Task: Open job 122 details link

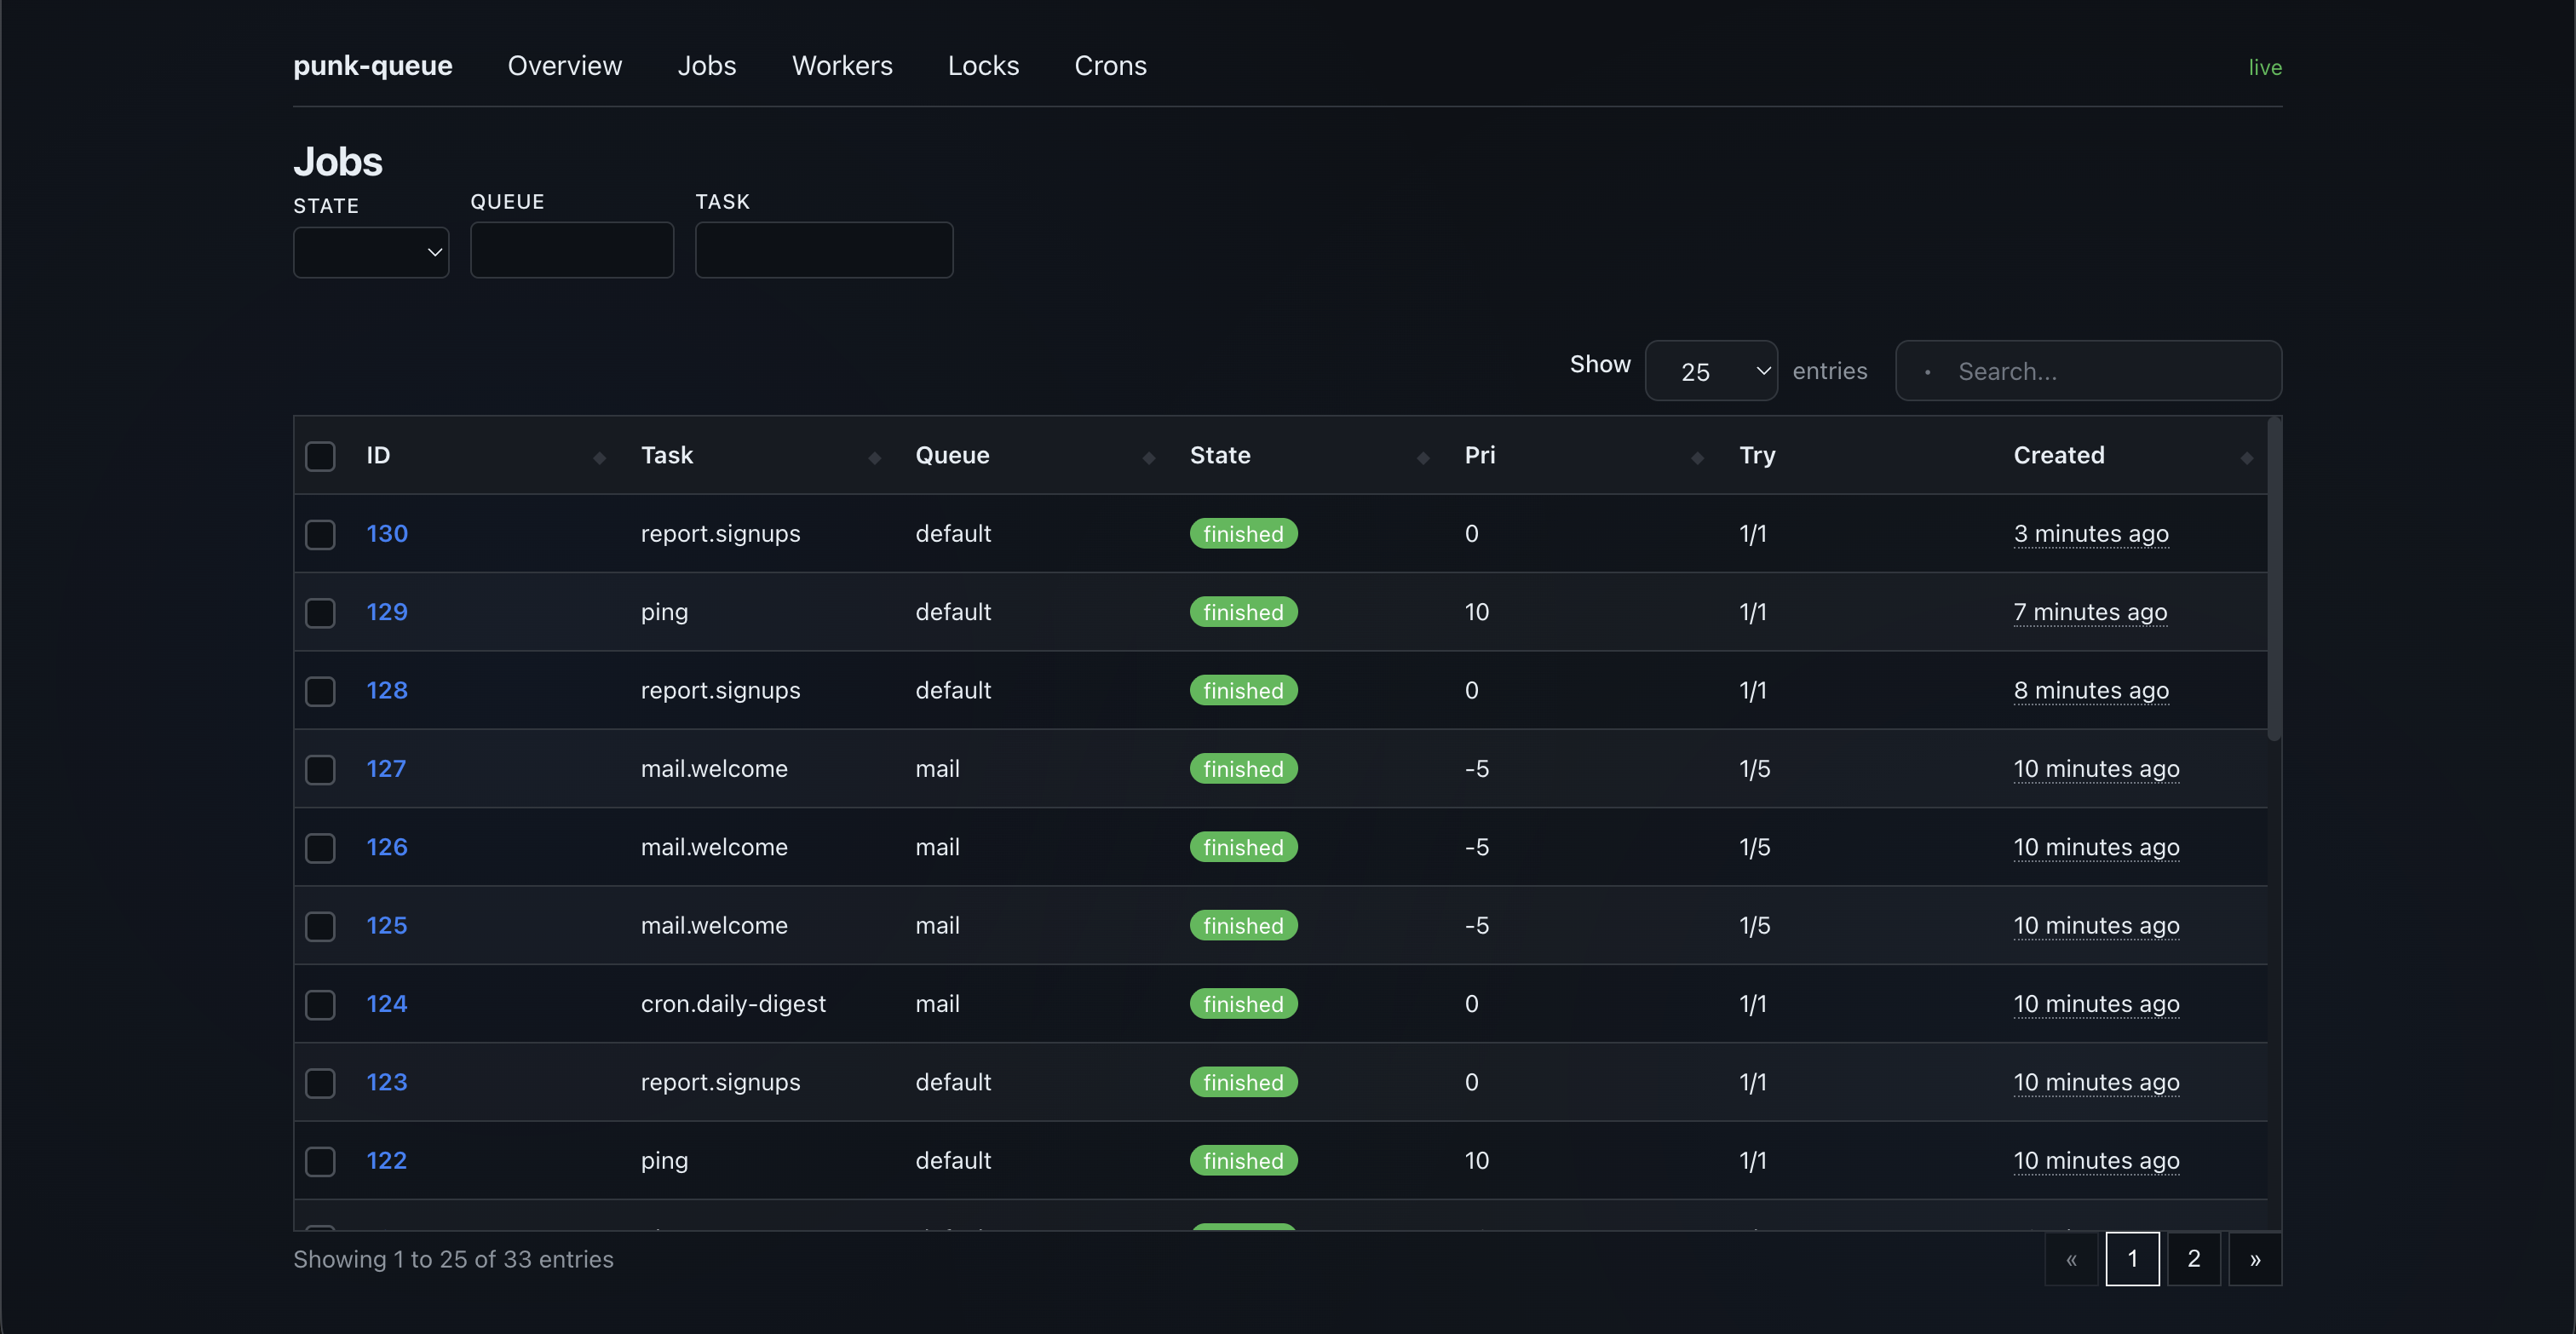Action: click(387, 1160)
